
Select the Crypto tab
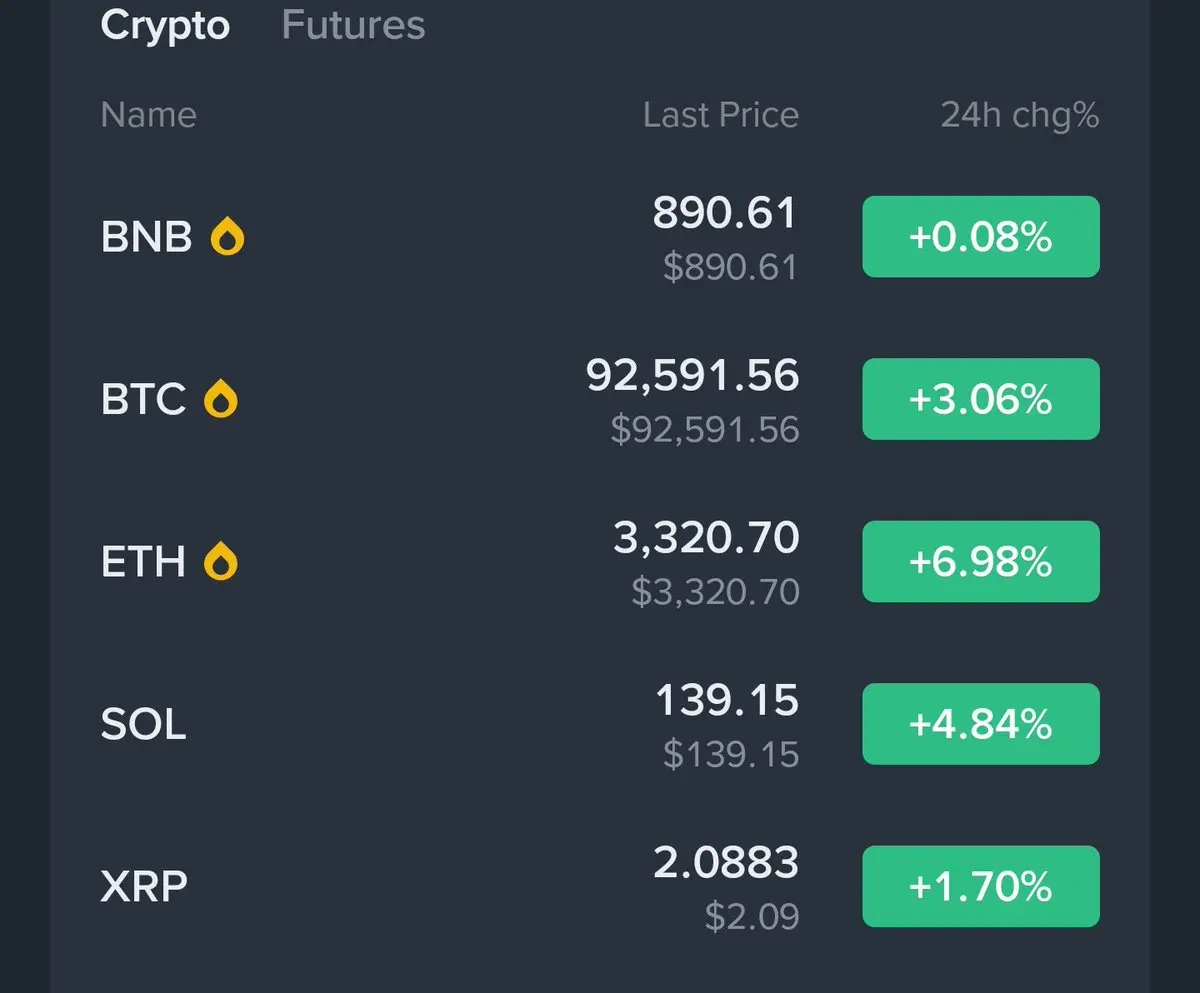(165, 25)
